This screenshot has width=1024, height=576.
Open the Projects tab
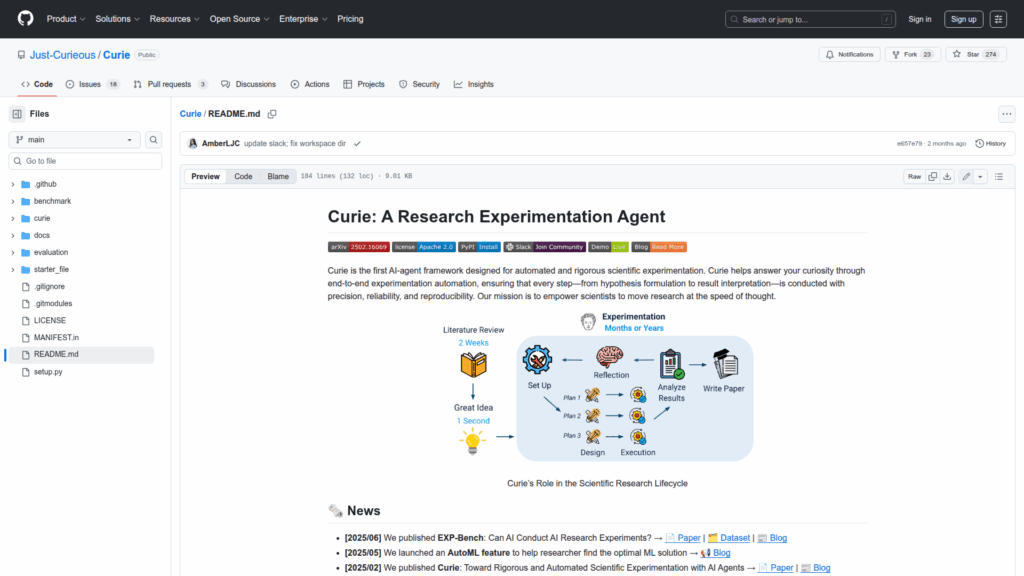click(x=364, y=84)
